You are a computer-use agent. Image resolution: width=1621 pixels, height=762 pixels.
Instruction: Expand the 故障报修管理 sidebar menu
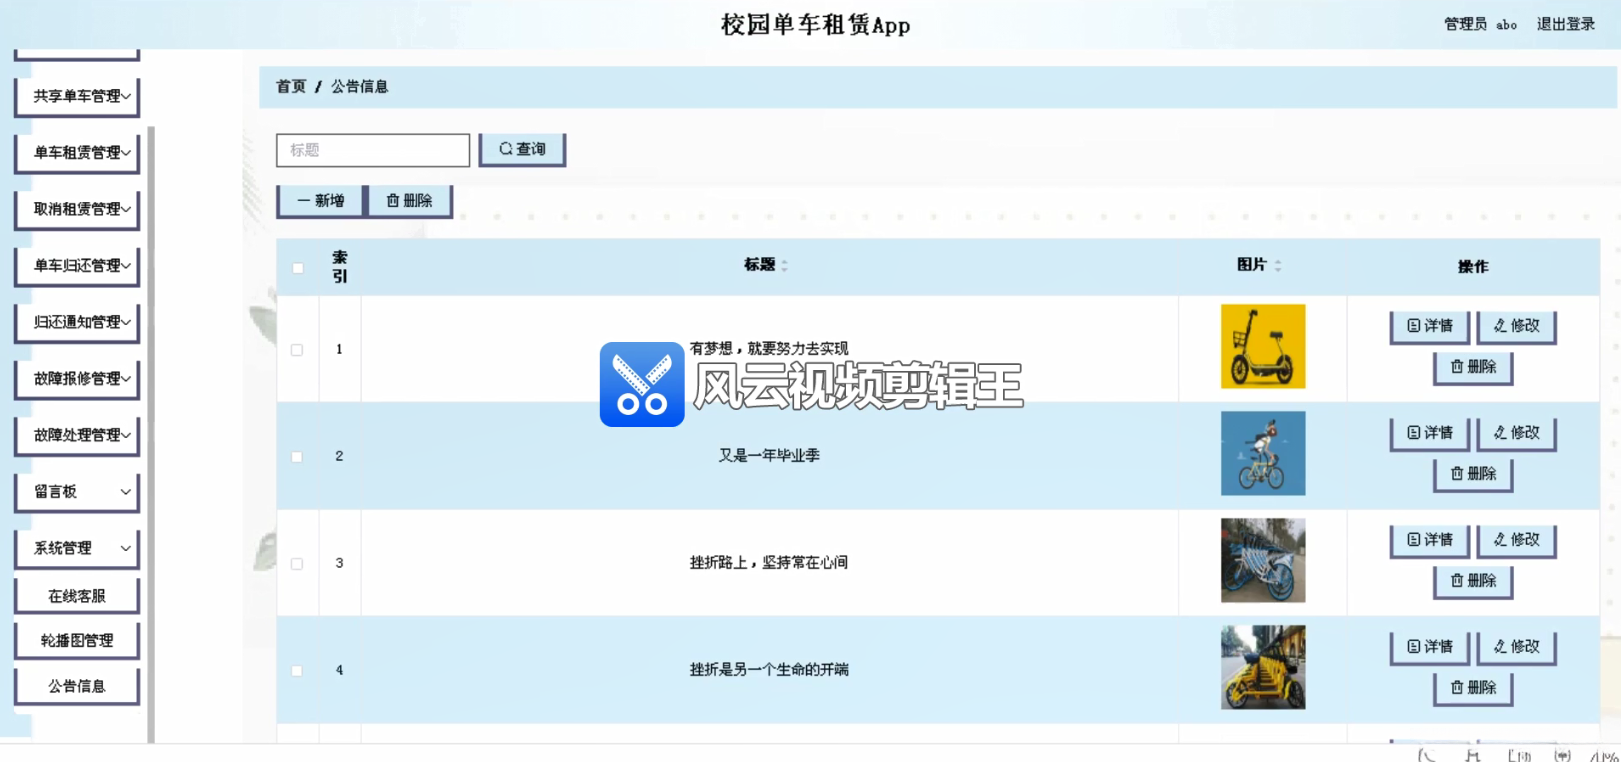point(77,379)
